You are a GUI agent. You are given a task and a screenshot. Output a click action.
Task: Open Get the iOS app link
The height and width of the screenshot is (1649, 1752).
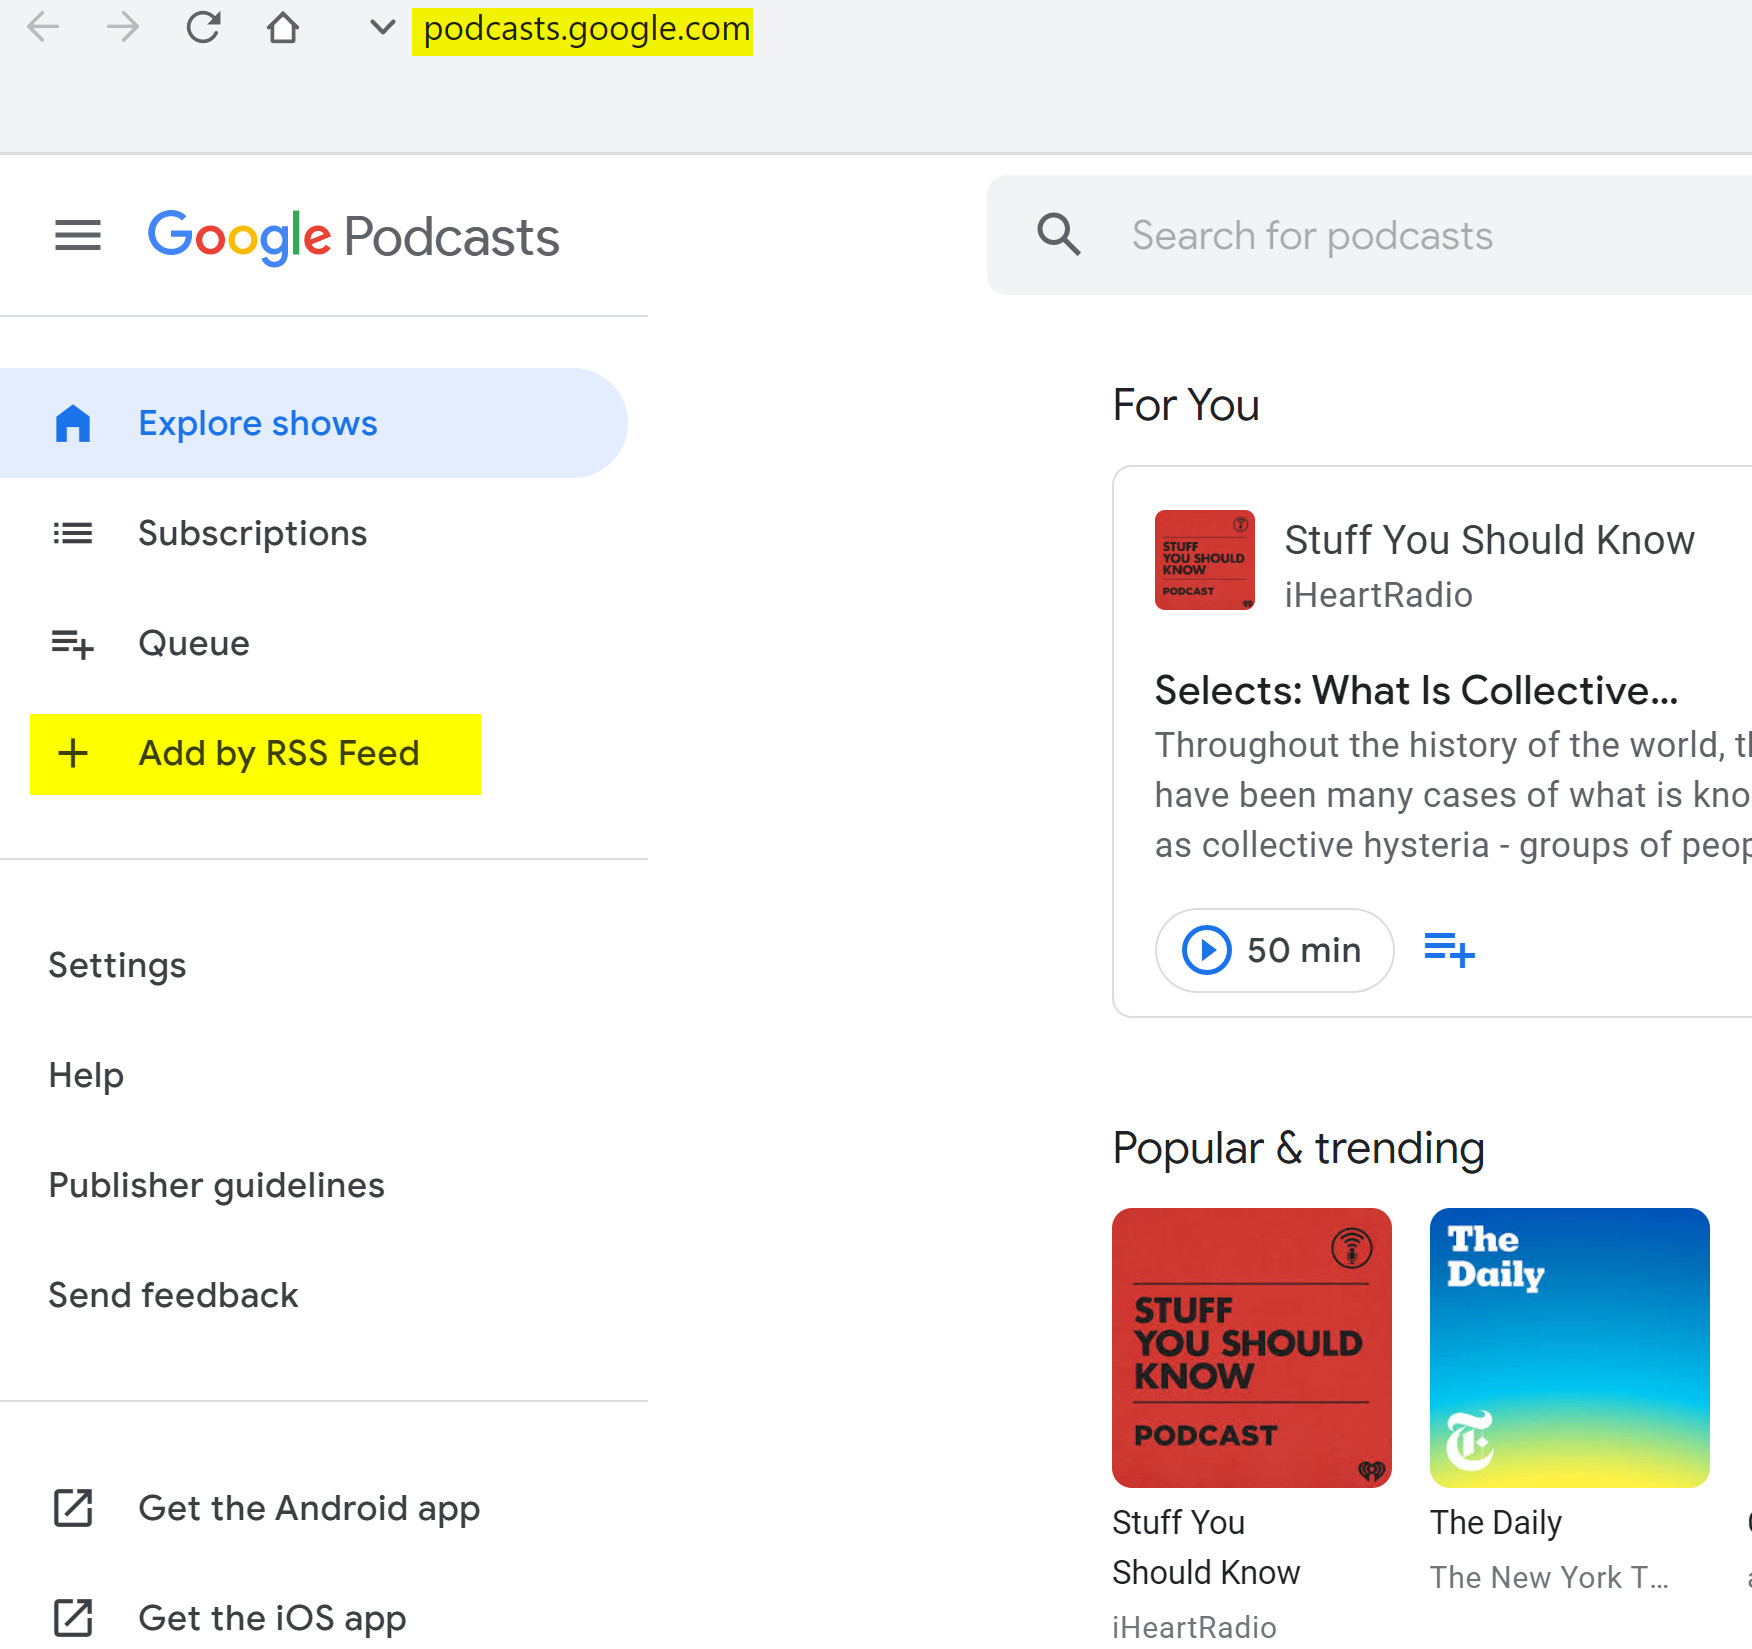point(272,1618)
